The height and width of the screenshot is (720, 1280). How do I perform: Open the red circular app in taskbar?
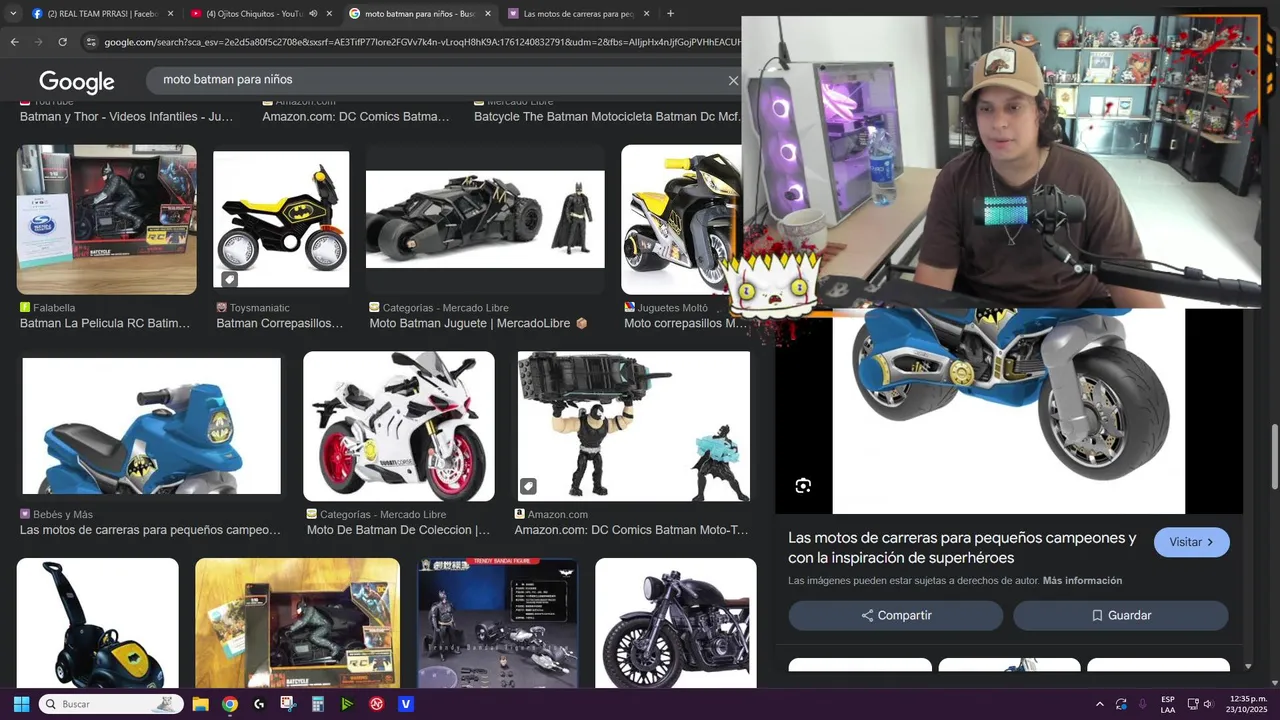[377, 704]
